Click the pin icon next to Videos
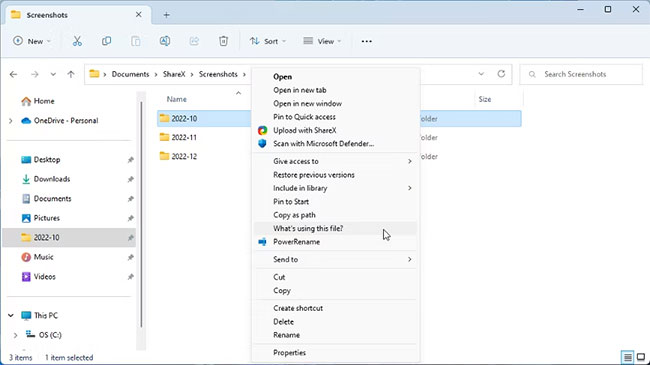 click(131, 277)
